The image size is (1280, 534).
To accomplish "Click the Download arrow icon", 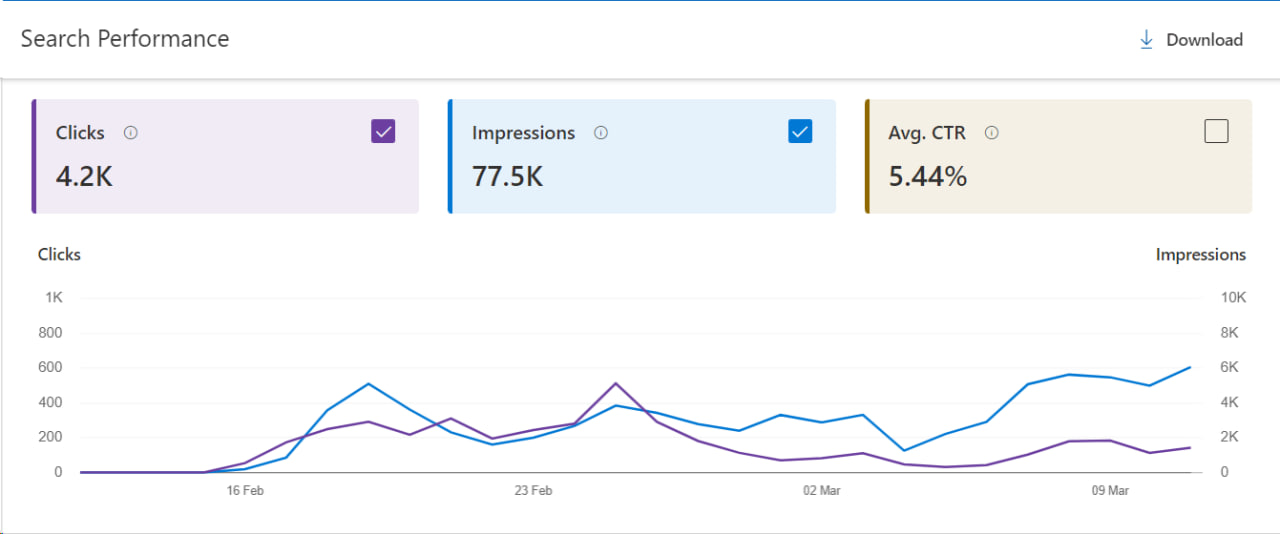I will coord(1146,40).
